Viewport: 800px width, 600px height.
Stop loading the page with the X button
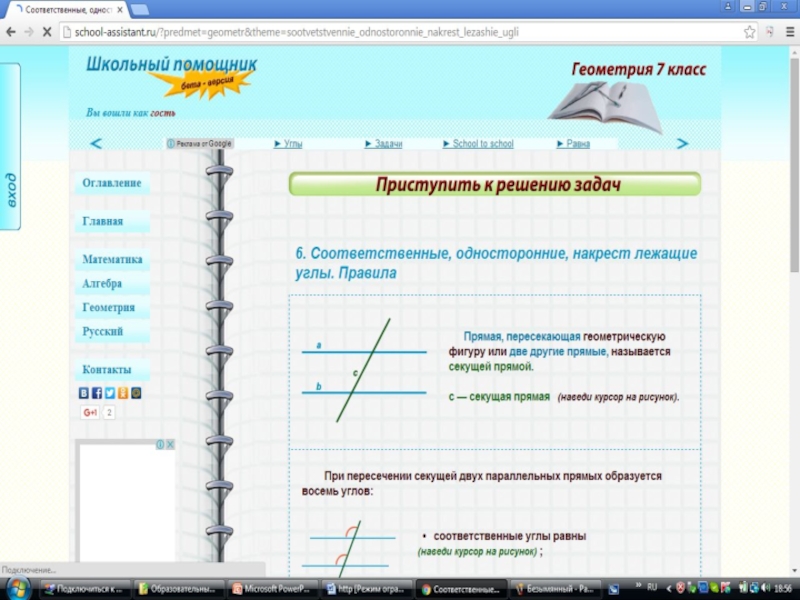click(46, 32)
